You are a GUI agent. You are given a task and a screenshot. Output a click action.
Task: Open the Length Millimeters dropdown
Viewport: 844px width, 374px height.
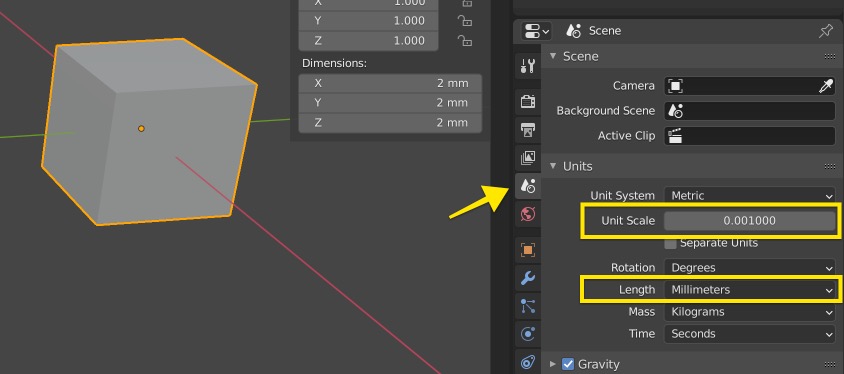click(749, 290)
